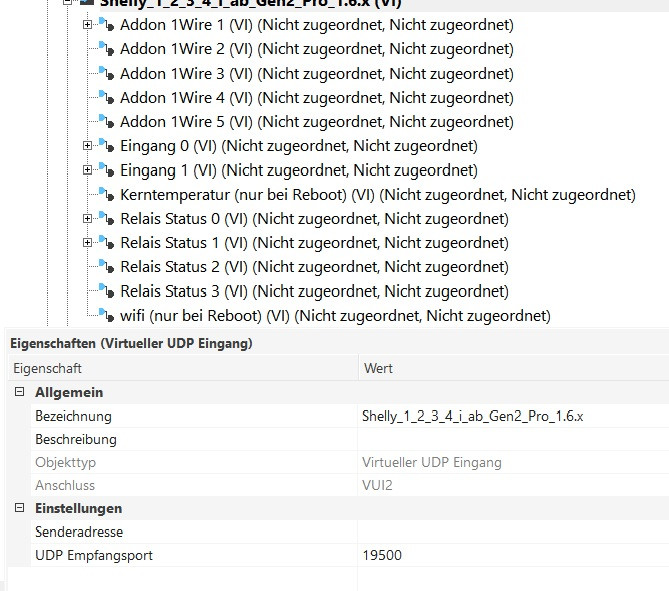Screen dimensions: 669x591
Task: Click the Relais Status 1 icon
Action: point(107,242)
